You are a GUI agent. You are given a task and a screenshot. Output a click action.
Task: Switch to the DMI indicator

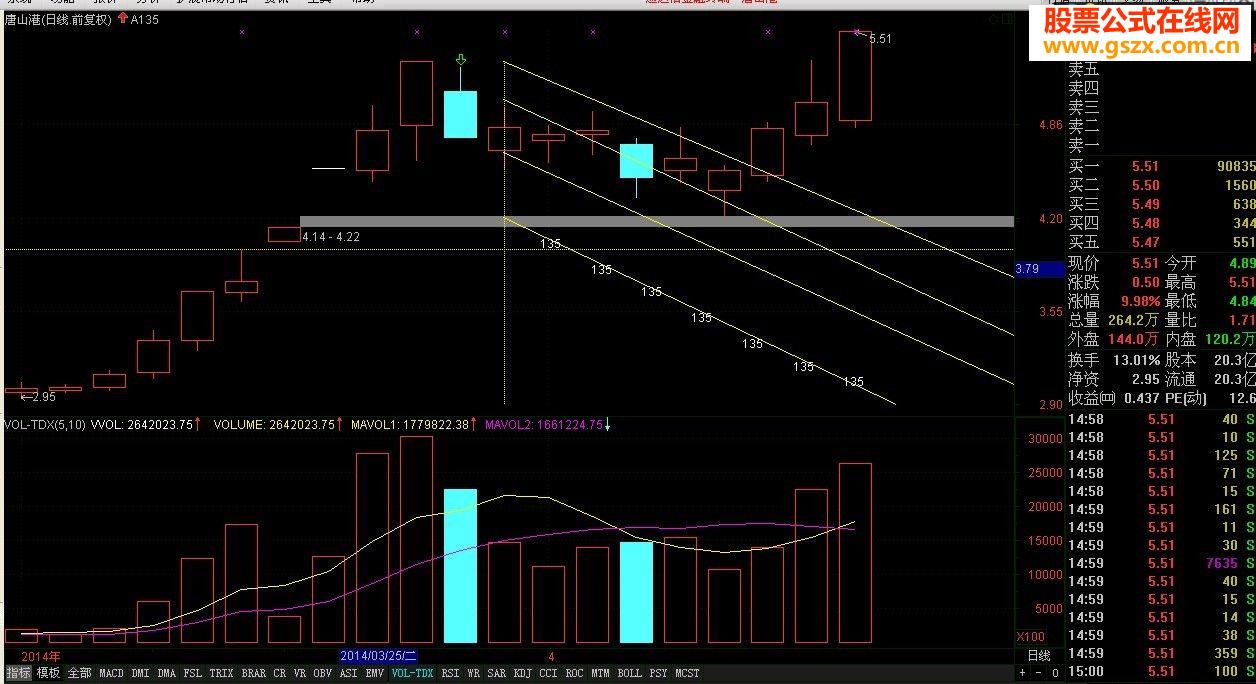[141, 674]
